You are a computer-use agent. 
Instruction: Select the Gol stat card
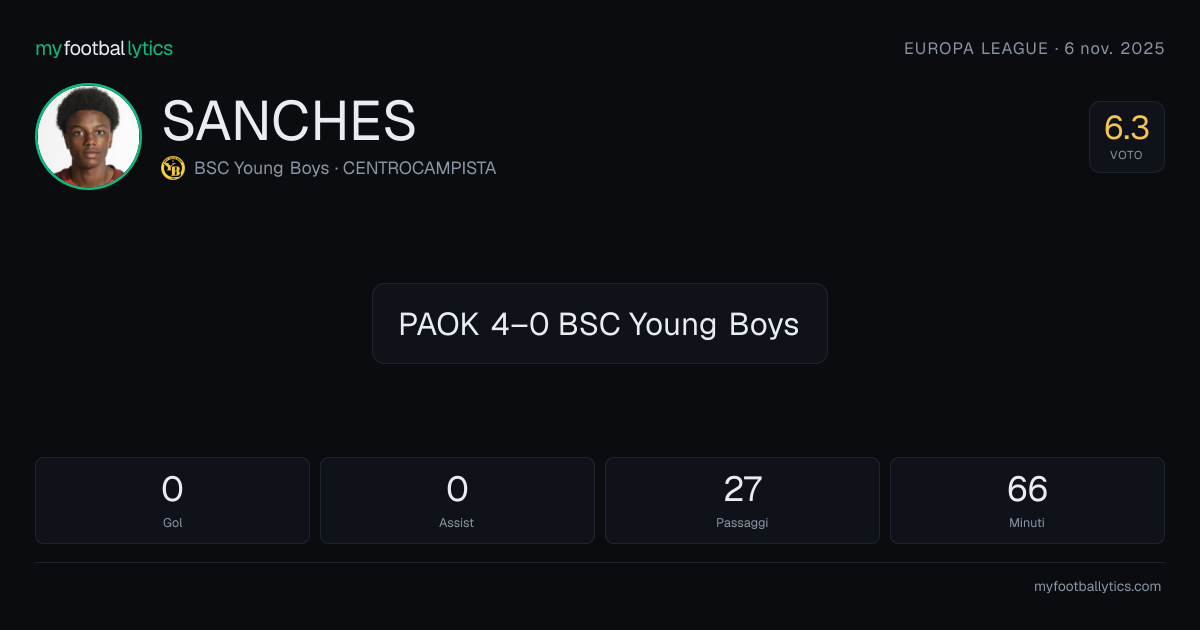point(172,500)
